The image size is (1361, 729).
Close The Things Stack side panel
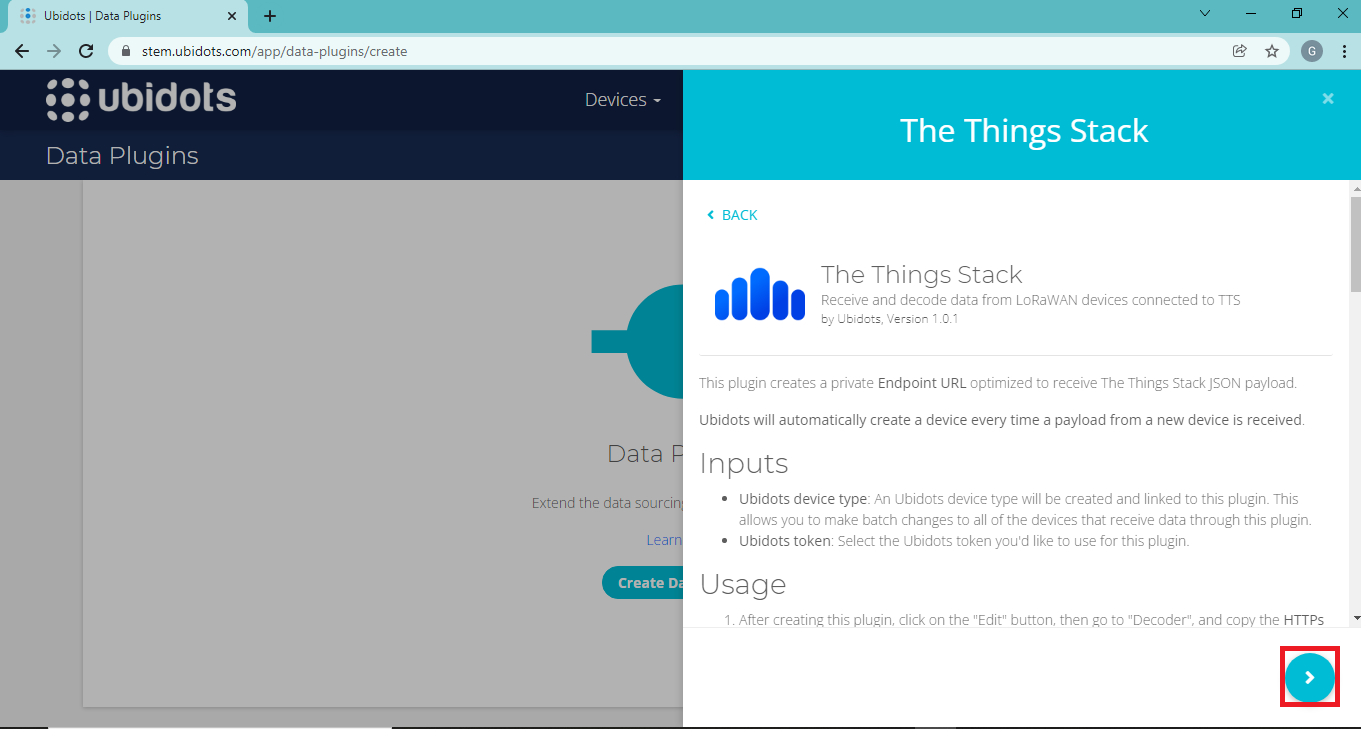tap(1328, 98)
